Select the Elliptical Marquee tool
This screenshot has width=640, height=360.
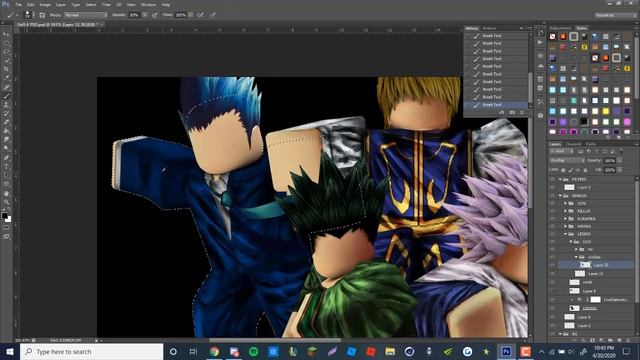[x=6, y=43]
